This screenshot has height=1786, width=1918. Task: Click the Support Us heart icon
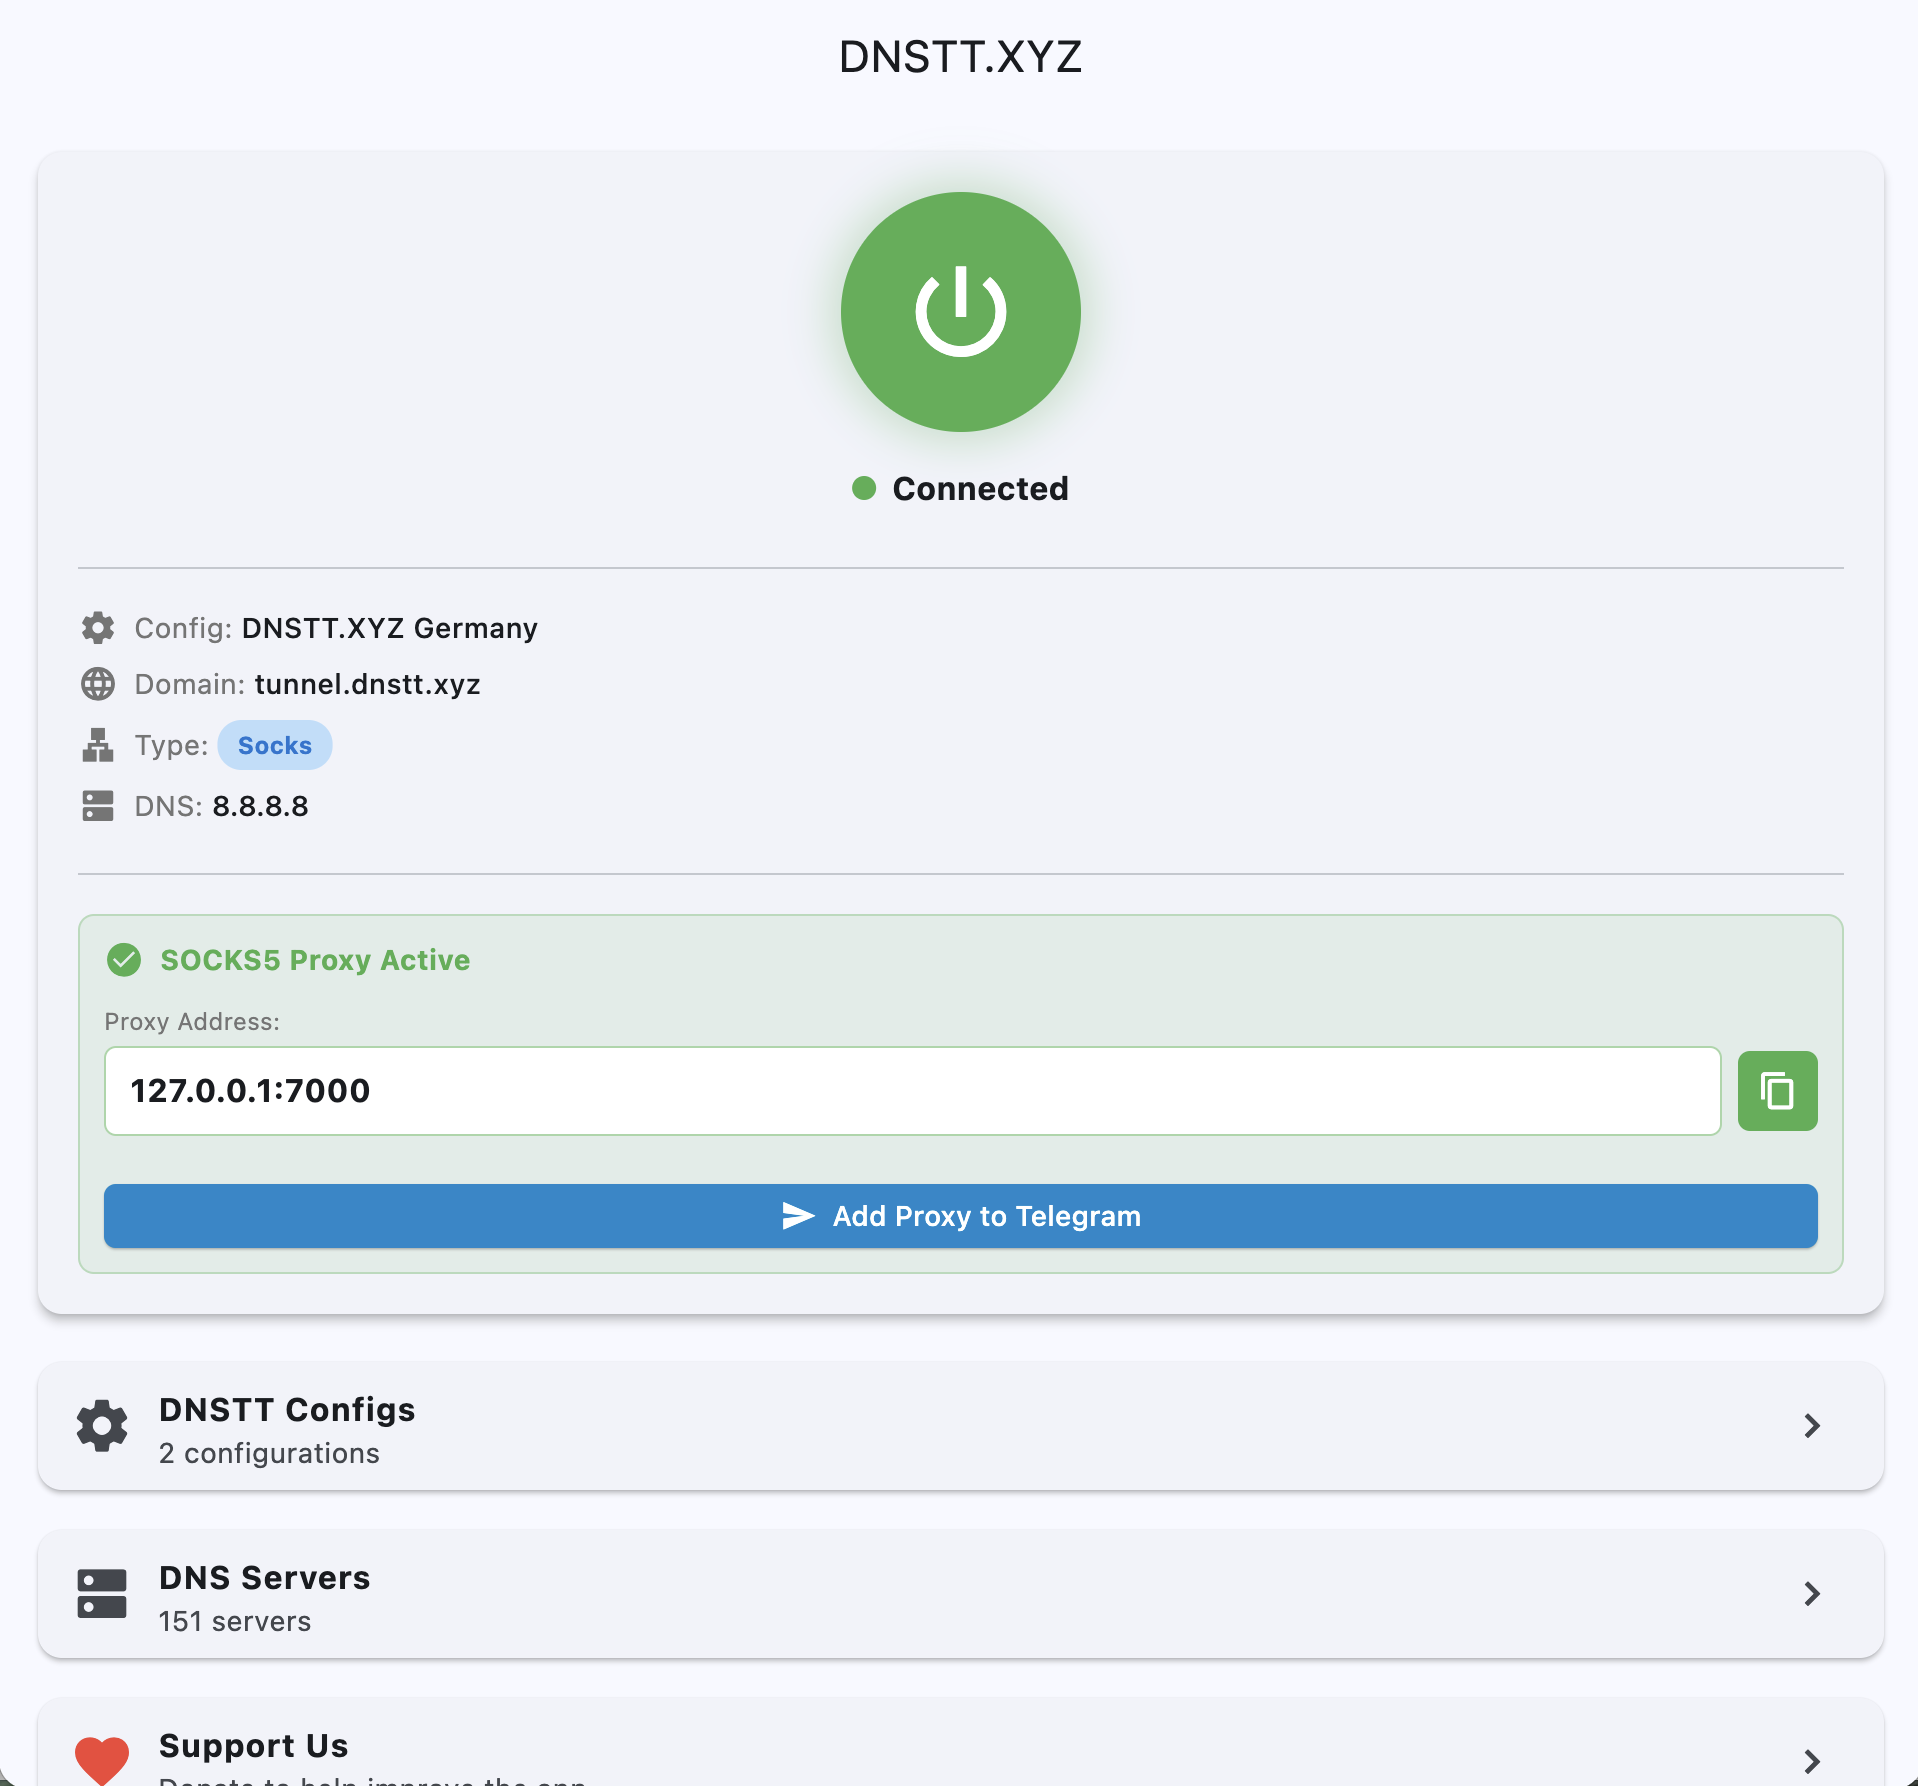pos(102,1760)
